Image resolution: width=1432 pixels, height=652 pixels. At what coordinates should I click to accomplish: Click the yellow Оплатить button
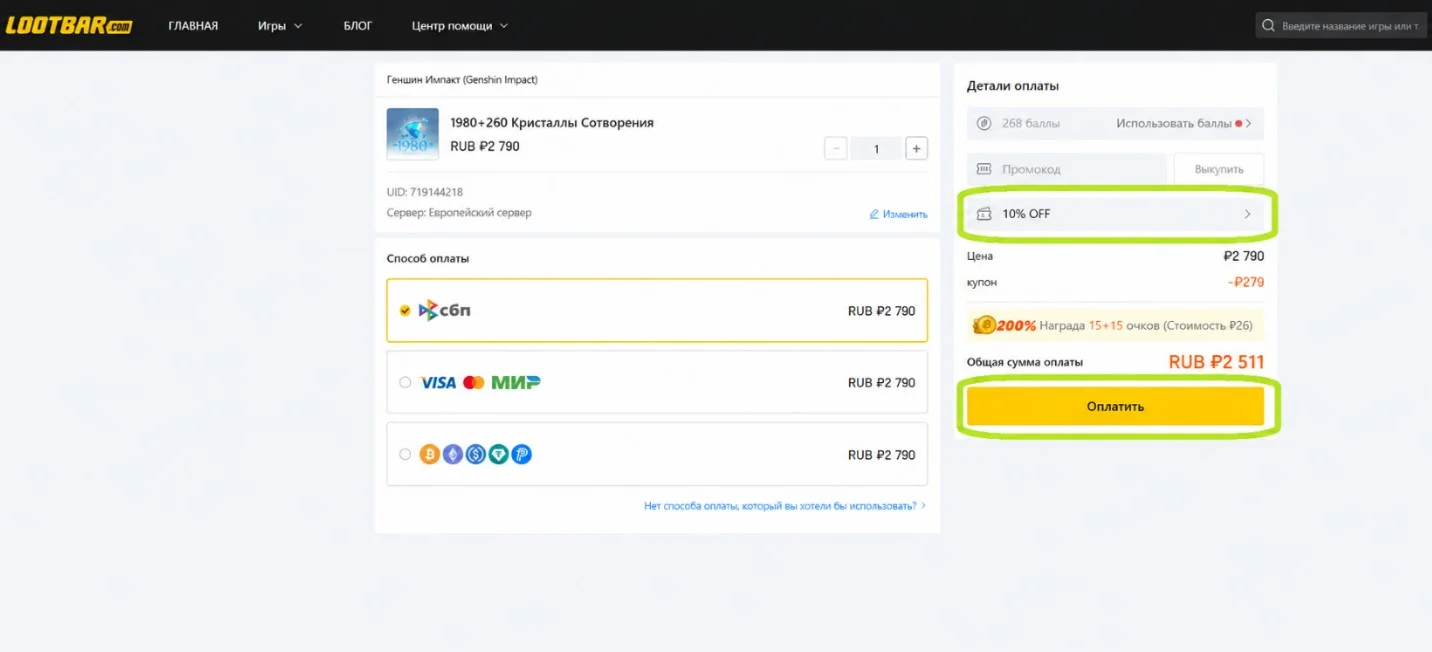pyautogui.click(x=1115, y=406)
